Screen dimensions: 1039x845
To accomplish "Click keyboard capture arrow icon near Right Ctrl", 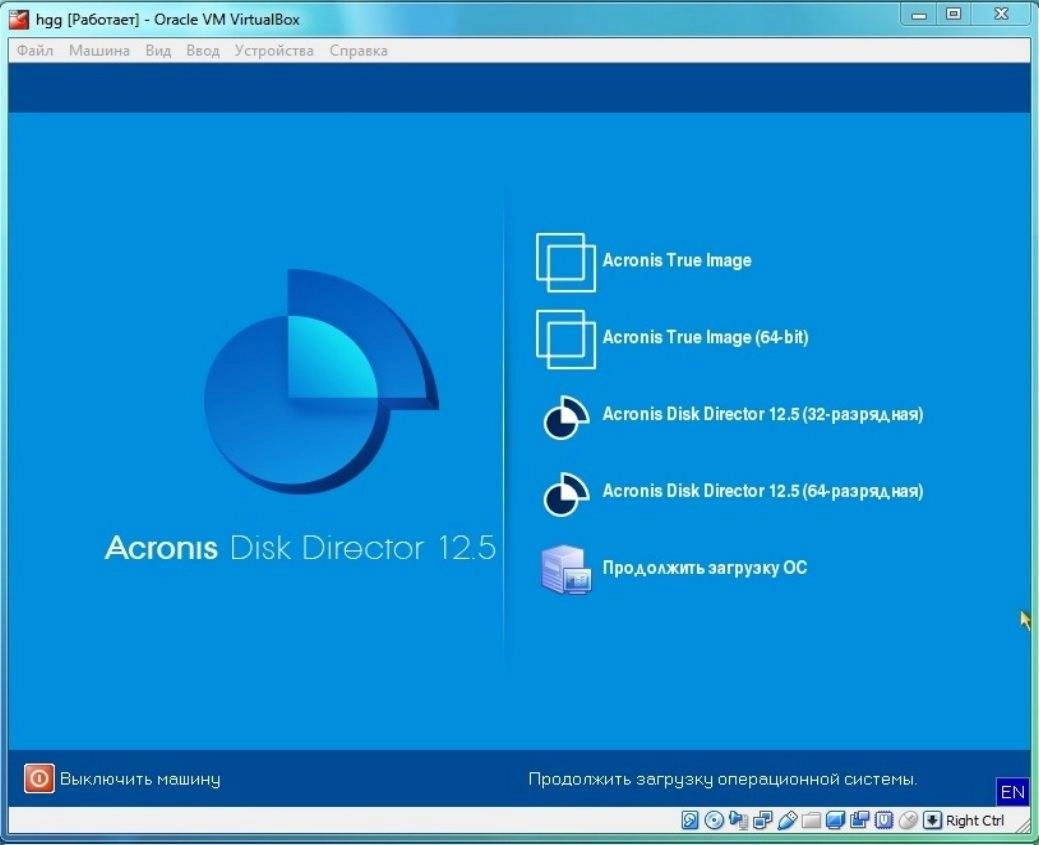I will [x=932, y=820].
